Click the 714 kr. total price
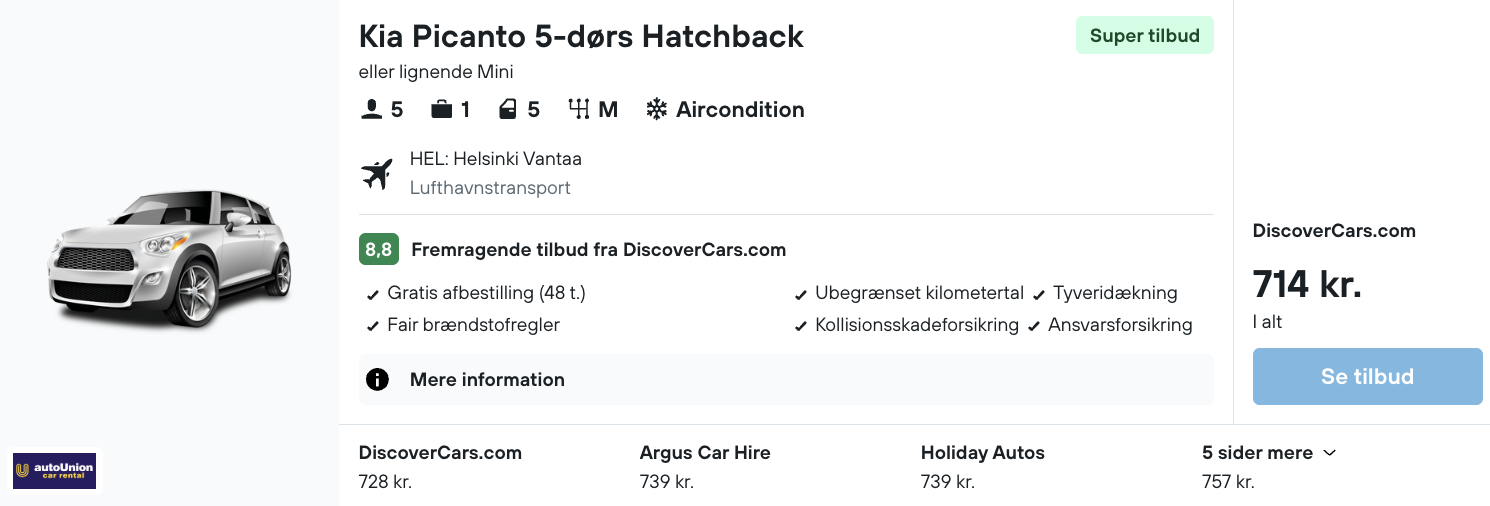The width and height of the screenshot is (1490, 506). (1307, 285)
